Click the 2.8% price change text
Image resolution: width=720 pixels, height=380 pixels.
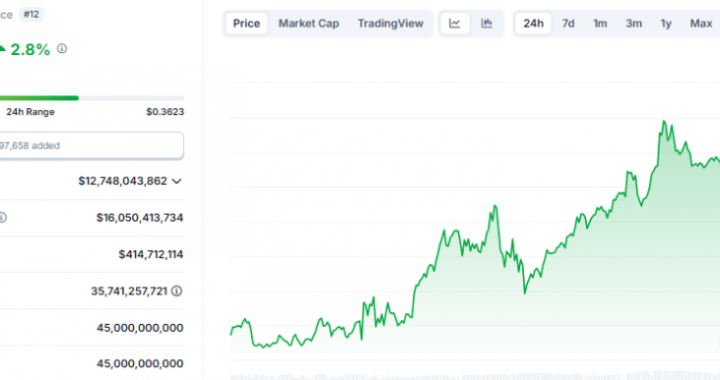click(30, 49)
